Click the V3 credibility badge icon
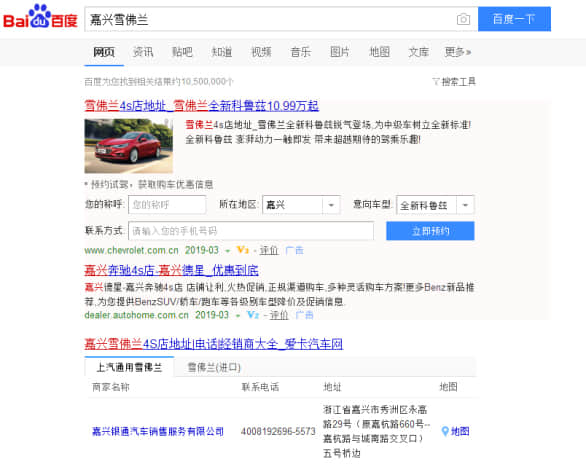586x464 pixels. tap(243, 250)
